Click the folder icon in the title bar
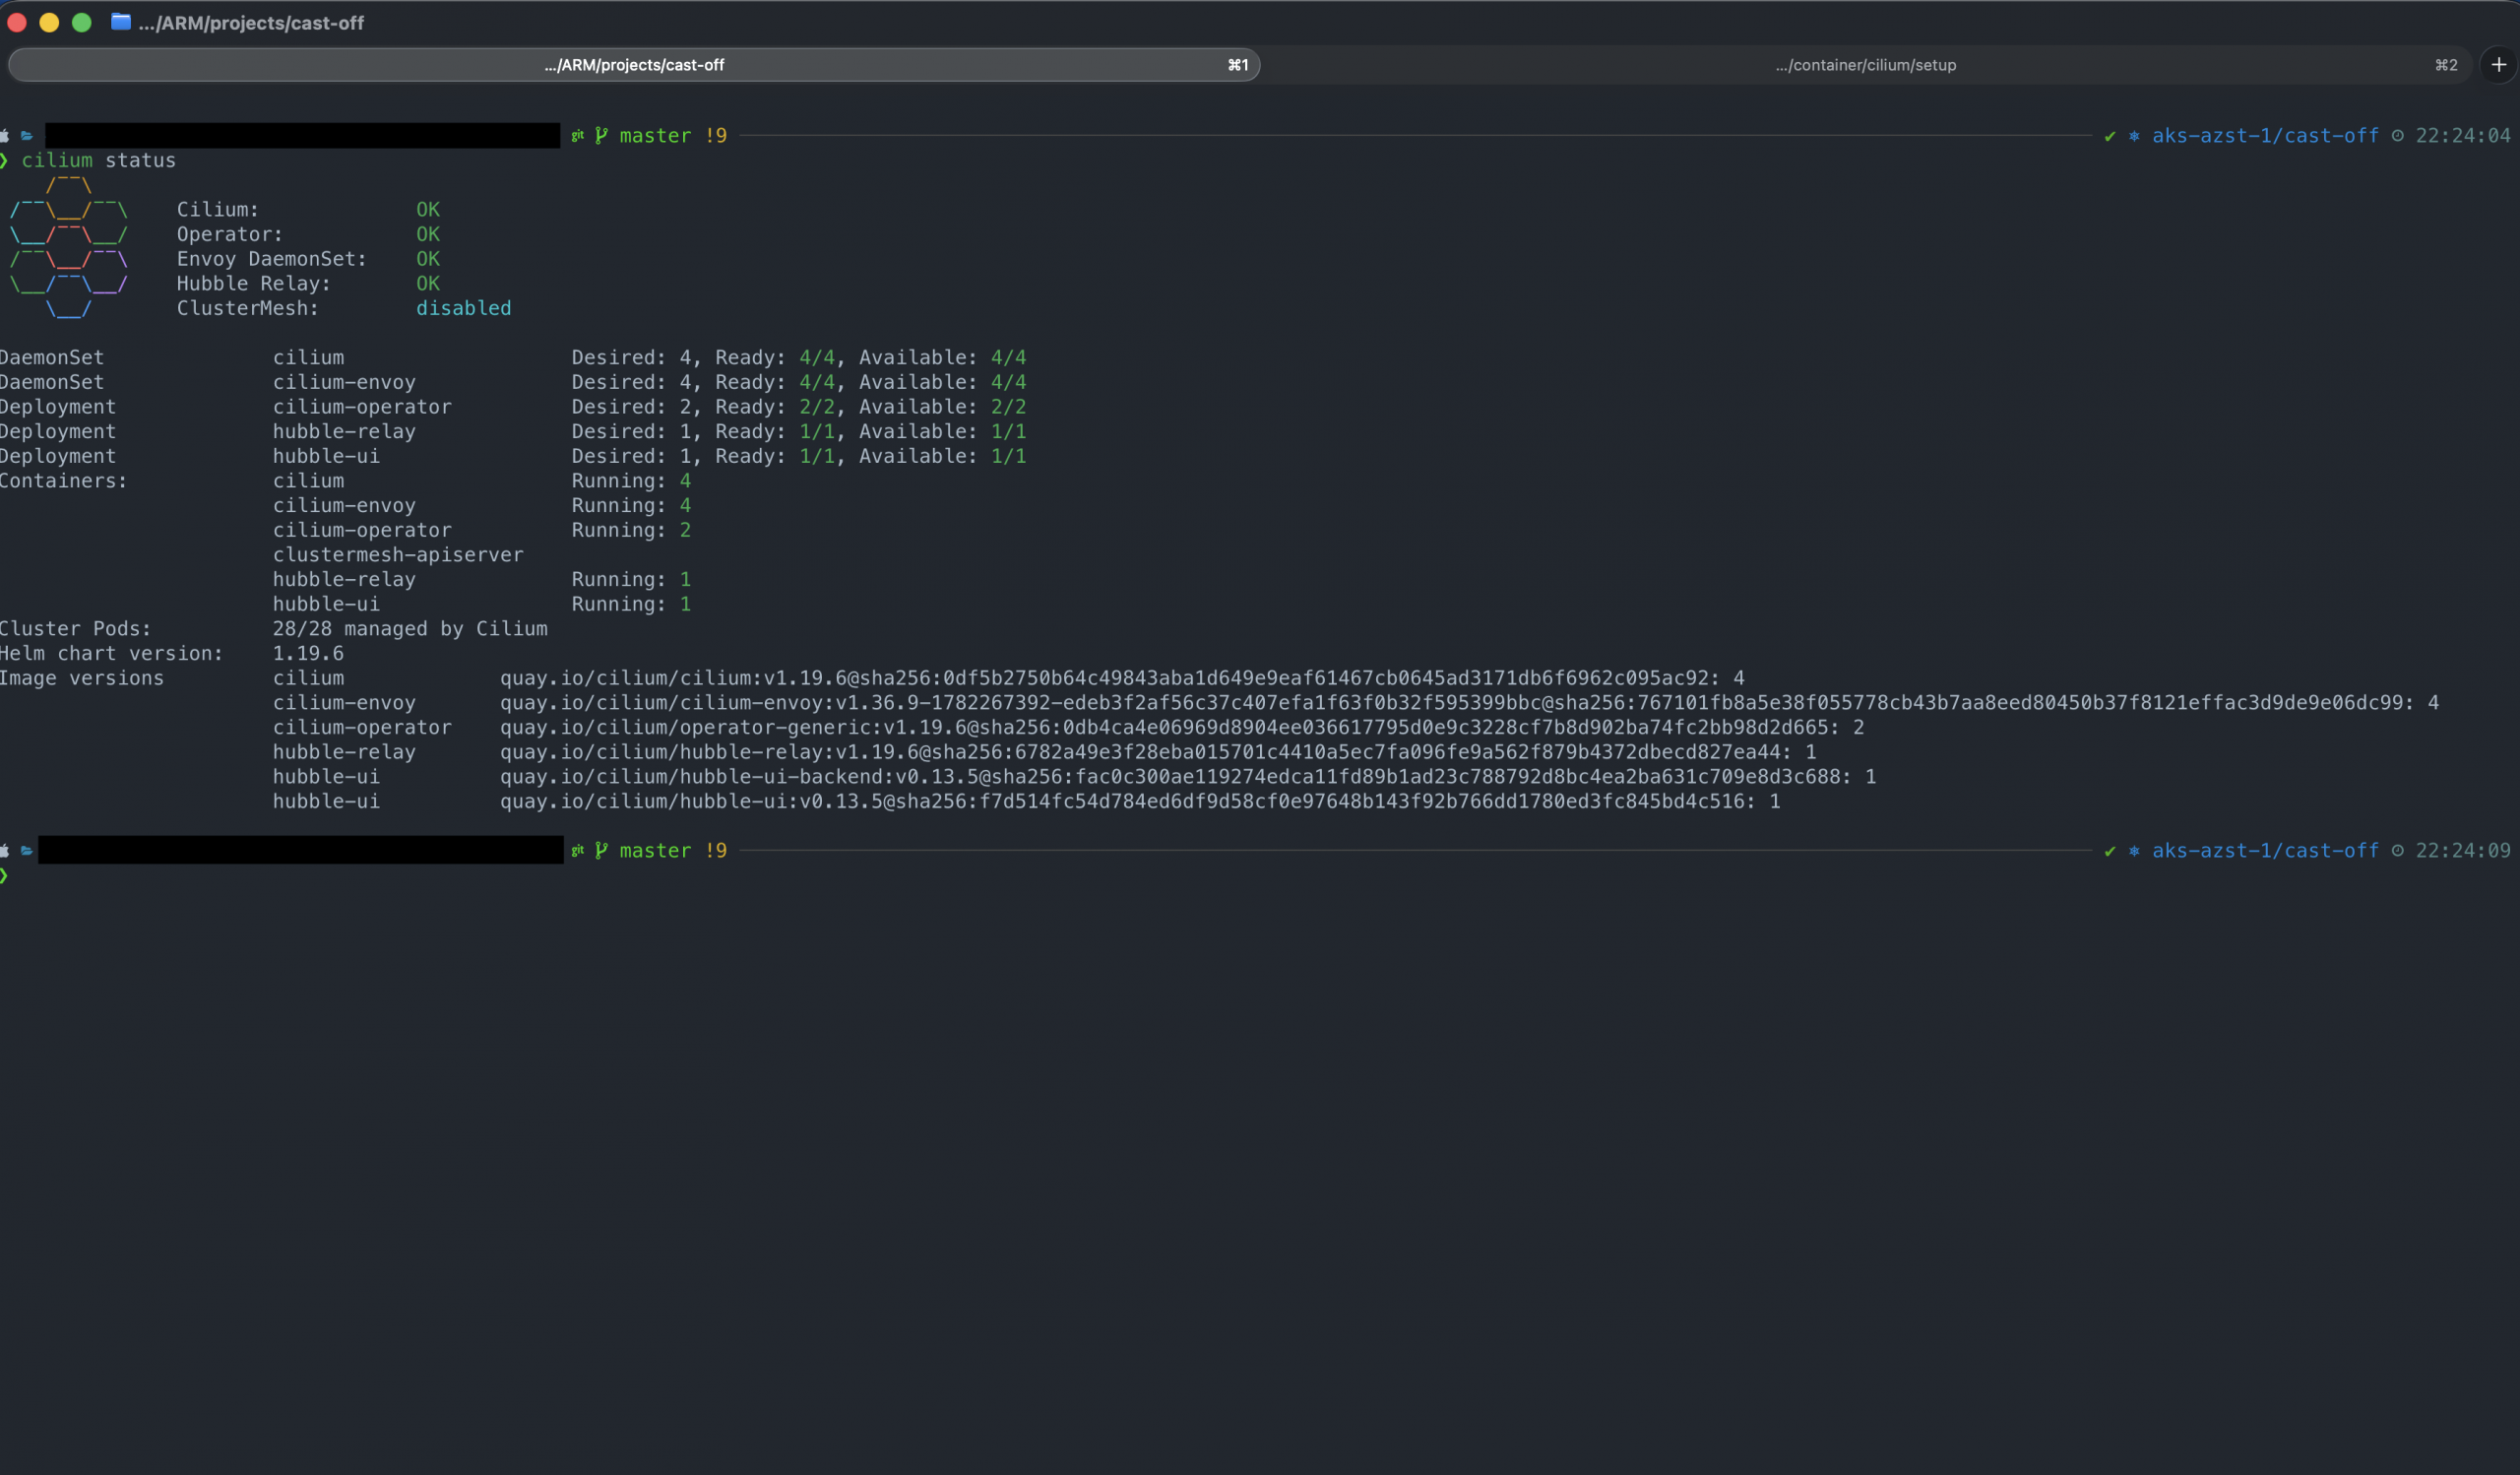The image size is (2520, 1475). click(121, 22)
